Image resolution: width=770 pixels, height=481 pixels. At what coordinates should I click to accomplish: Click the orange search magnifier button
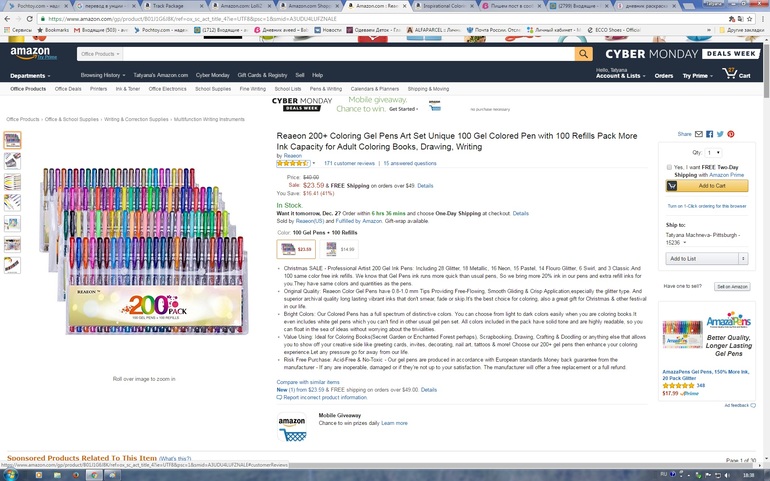(x=583, y=54)
